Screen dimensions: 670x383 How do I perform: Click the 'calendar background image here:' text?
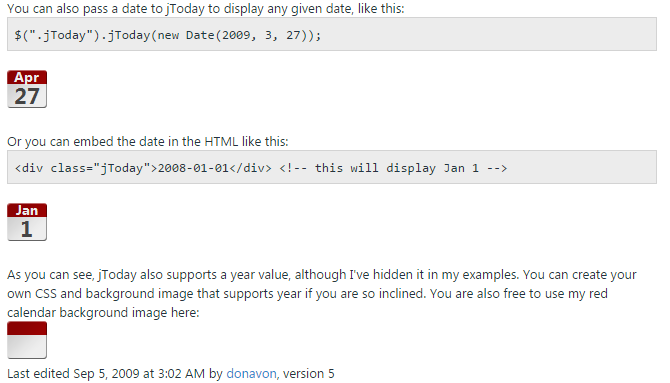[103, 312]
